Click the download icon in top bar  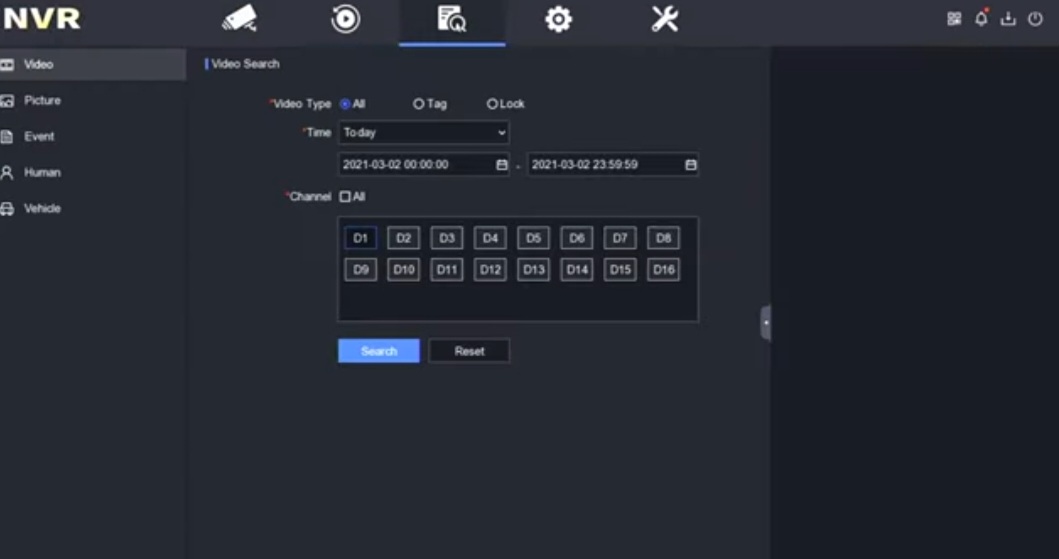[1008, 19]
